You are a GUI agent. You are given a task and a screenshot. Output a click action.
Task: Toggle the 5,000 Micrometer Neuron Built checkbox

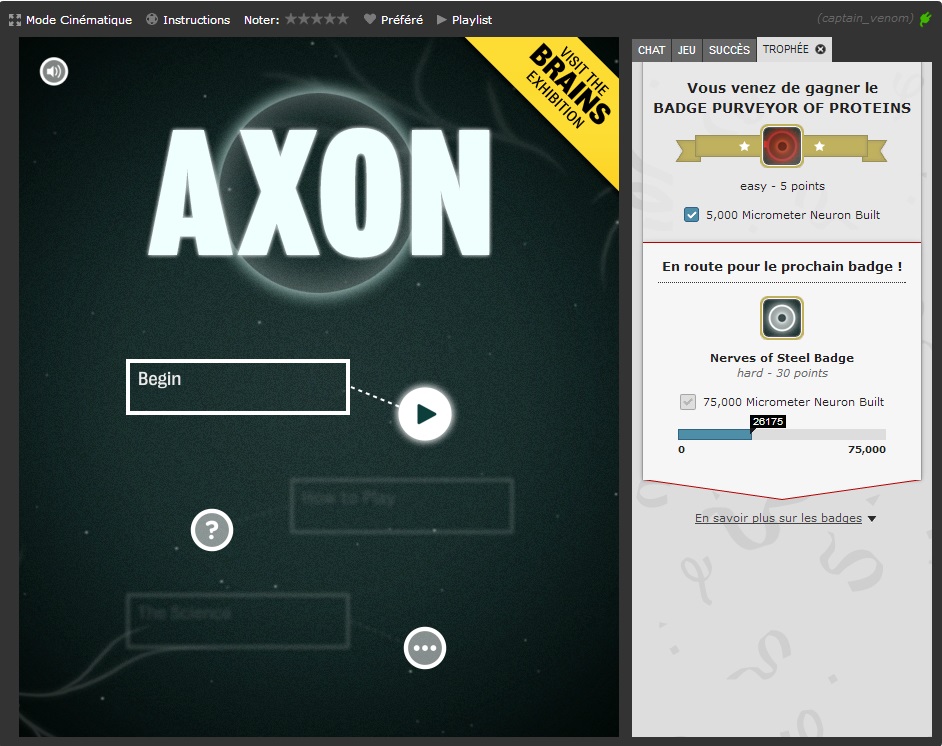691,215
